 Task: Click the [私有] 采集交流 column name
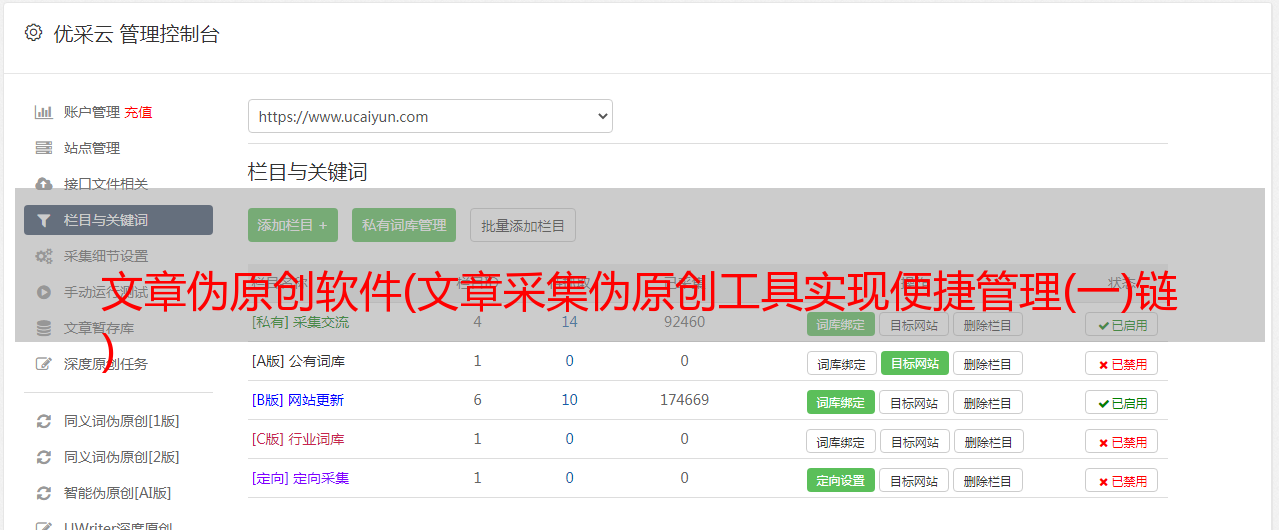[300, 322]
